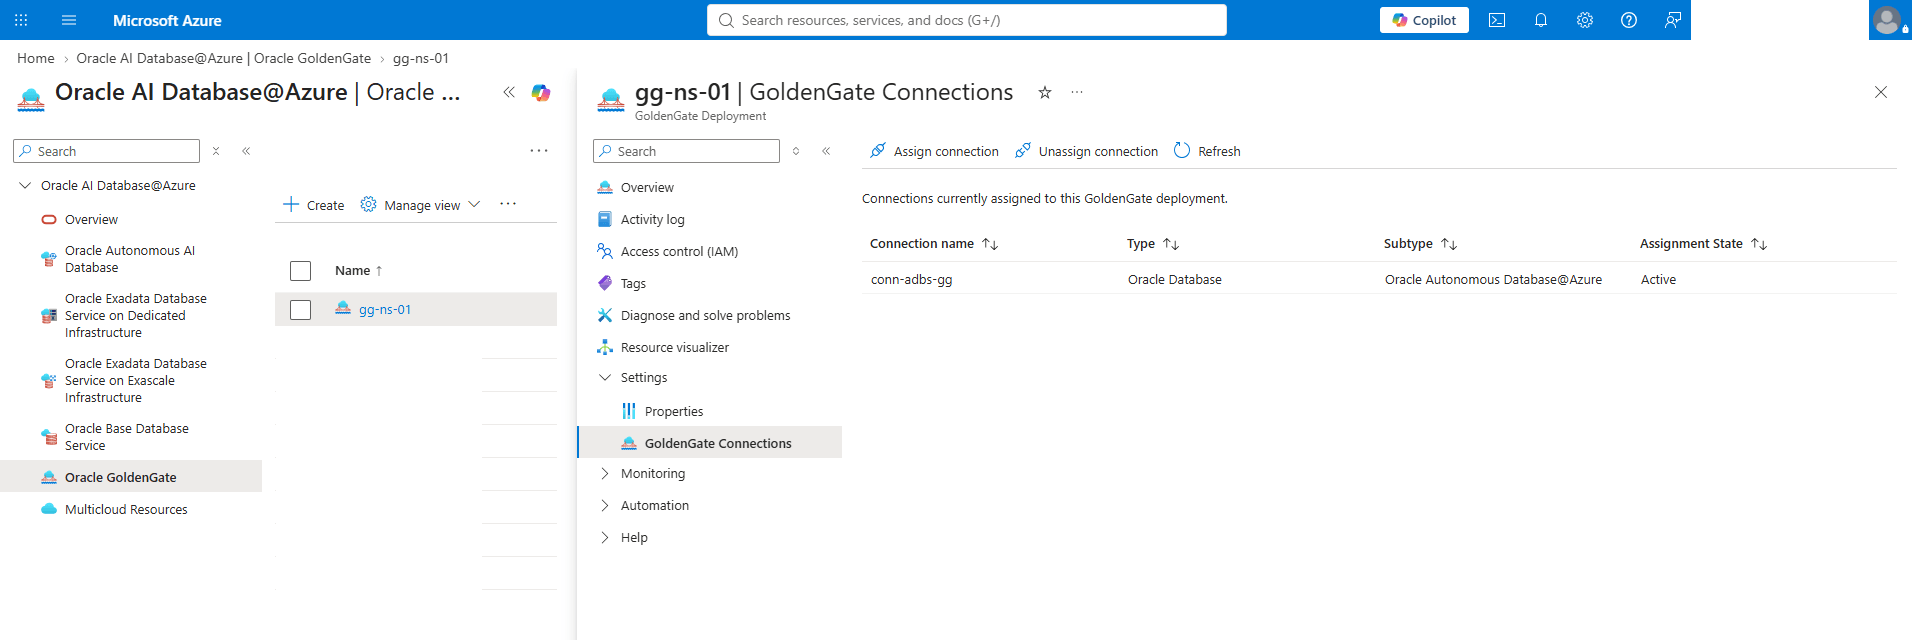The image size is (1912, 640).
Task: Focus the global search resources field
Action: tap(967, 20)
